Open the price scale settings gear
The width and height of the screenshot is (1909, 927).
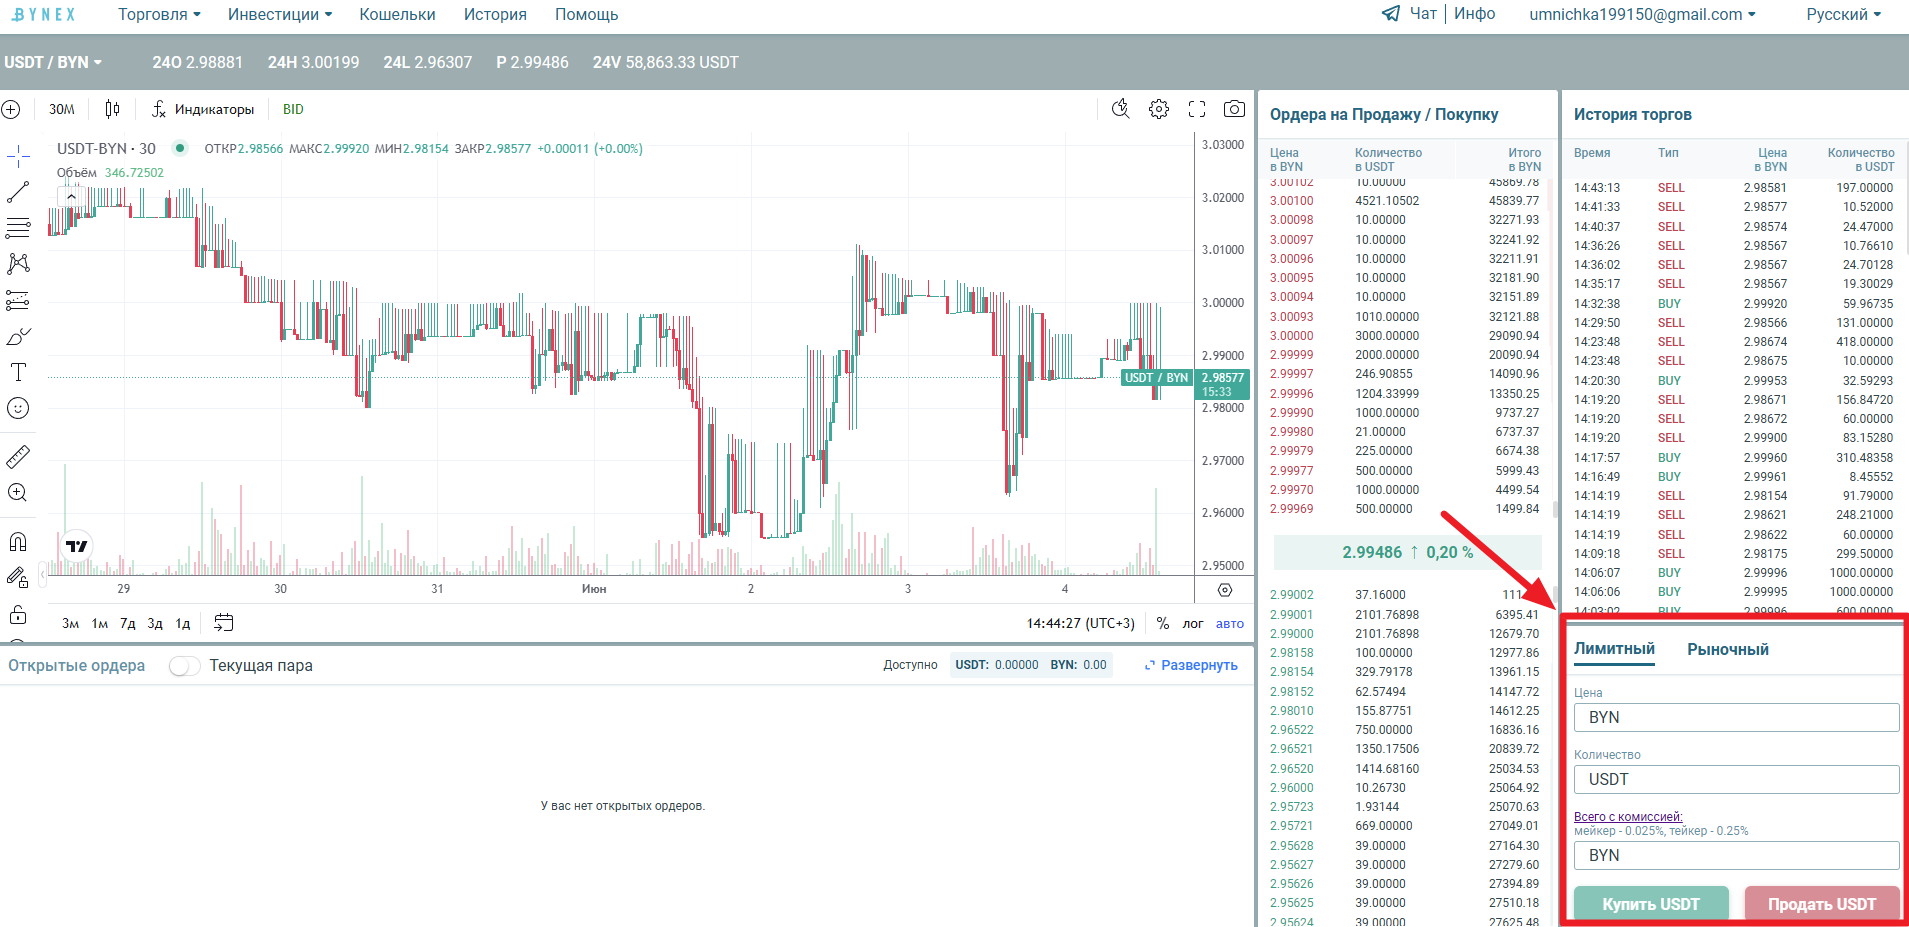pyautogui.click(x=1225, y=590)
